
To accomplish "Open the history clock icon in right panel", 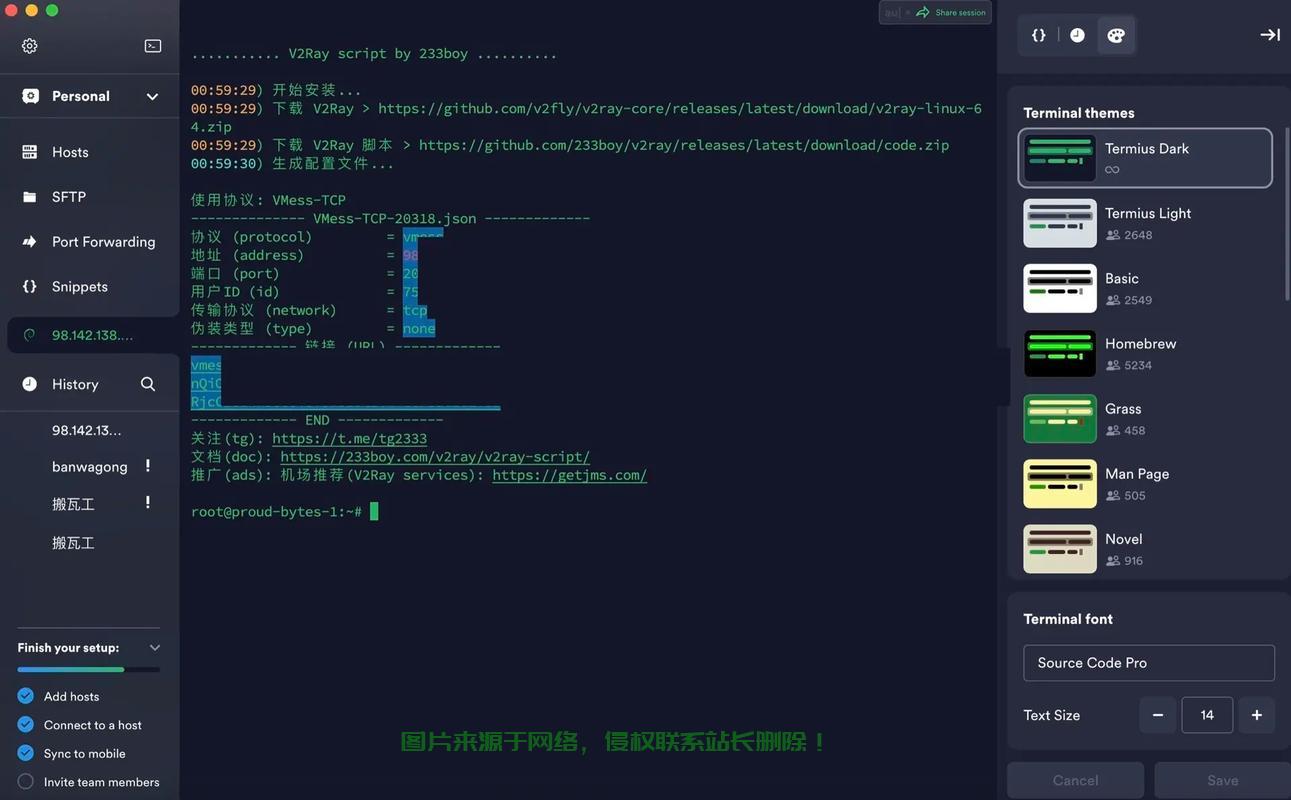I will click(1077, 35).
